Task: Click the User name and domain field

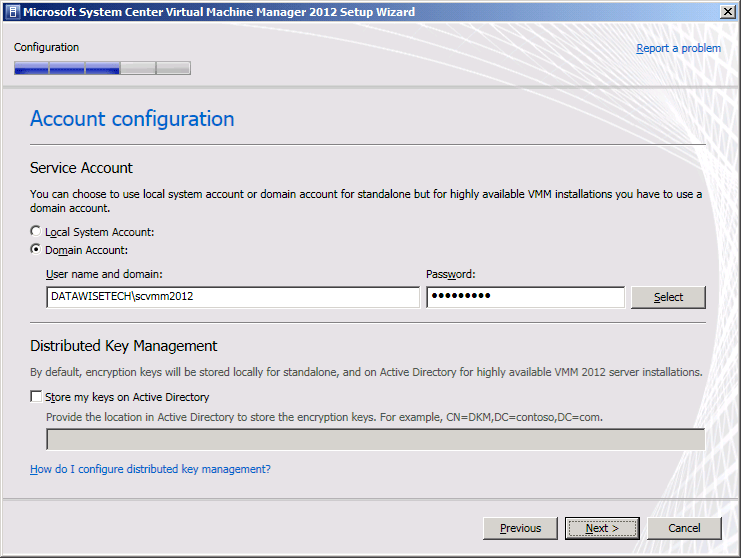Action: tap(233, 297)
